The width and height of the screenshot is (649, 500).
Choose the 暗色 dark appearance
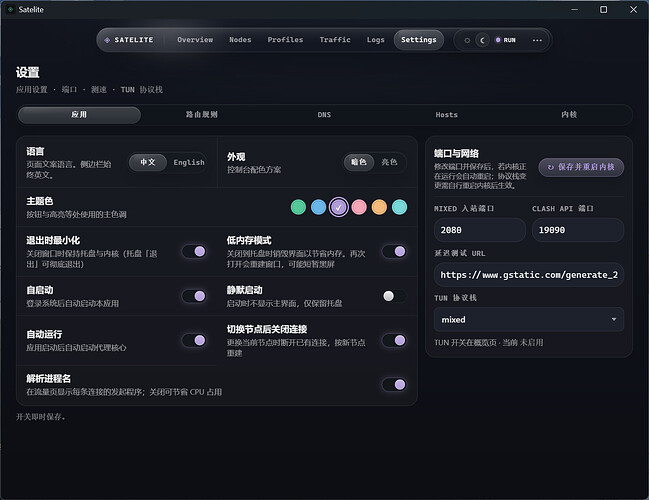coord(359,162)
